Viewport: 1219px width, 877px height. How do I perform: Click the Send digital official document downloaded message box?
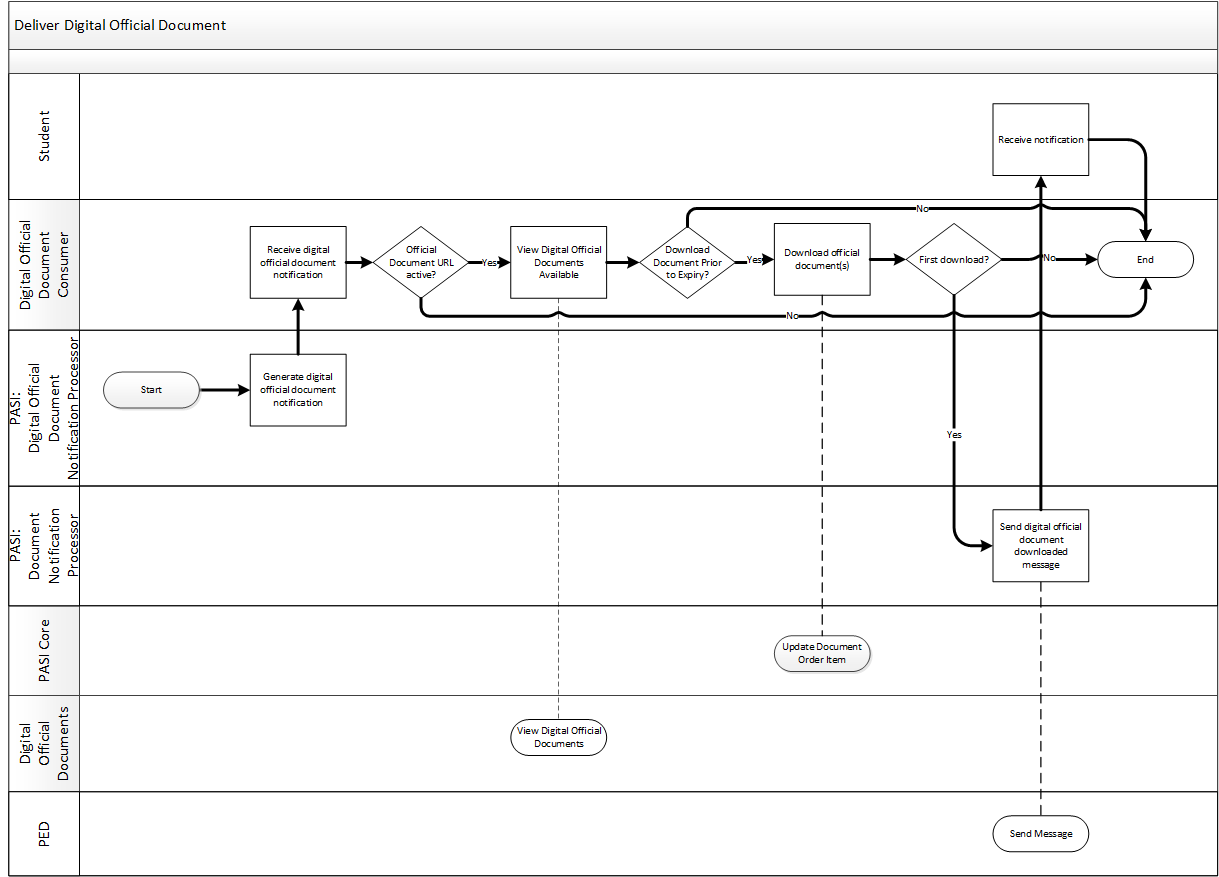click(1040, 546)
